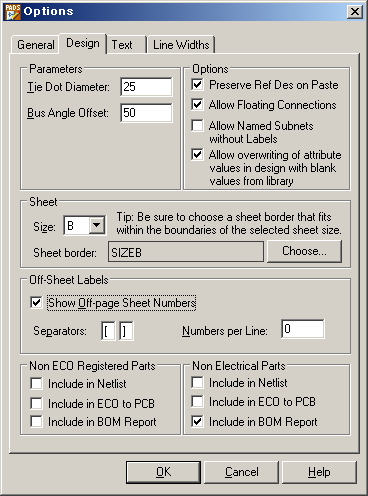Check Non ECO Include in BOM Report
This screenshot has height=496, width=368.
[36, 421]
